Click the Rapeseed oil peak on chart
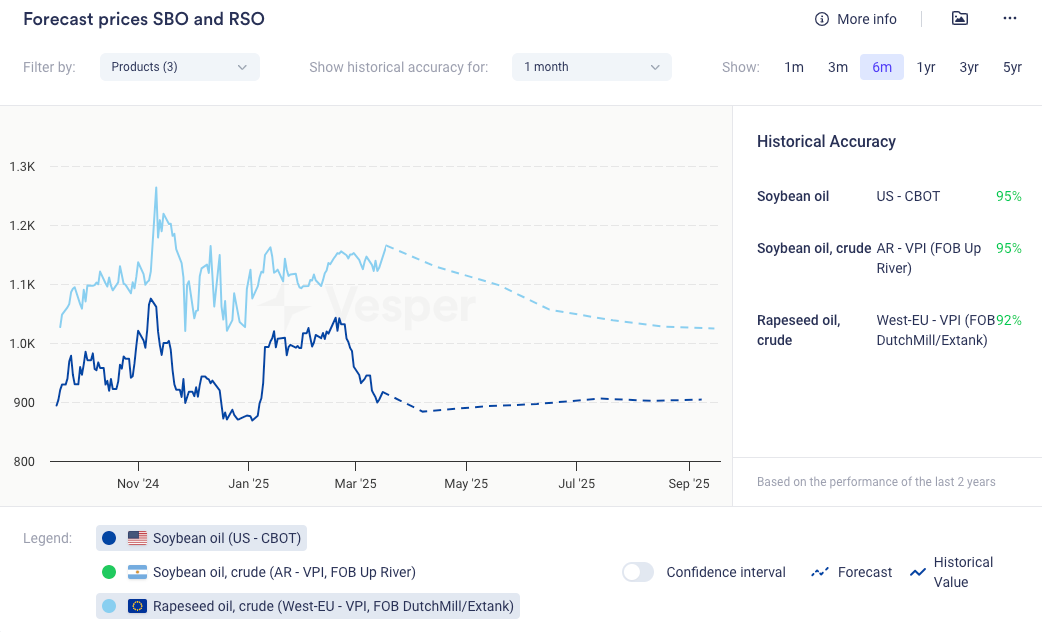This screenshot has height=632, width=1042. pyautogui.click(x=156, y=188)
